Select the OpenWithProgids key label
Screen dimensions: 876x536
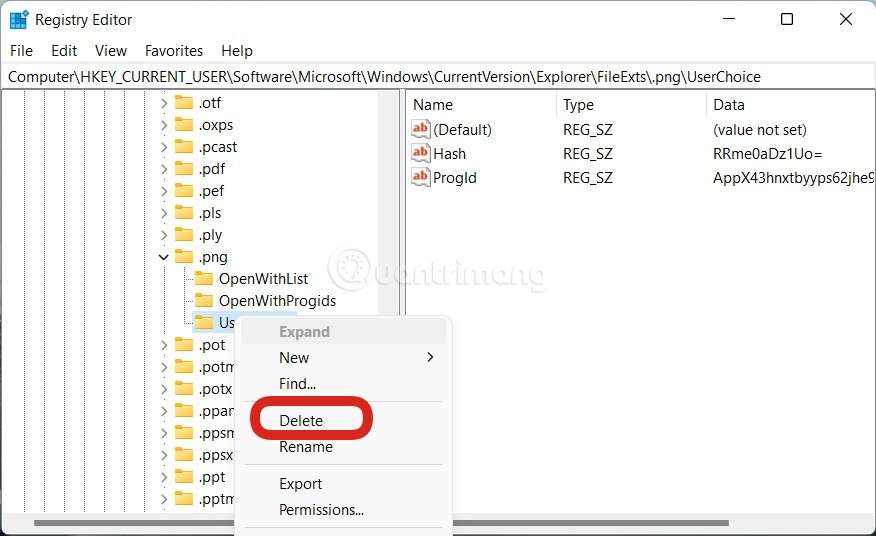pyautogui.click(x=277, y=301)
